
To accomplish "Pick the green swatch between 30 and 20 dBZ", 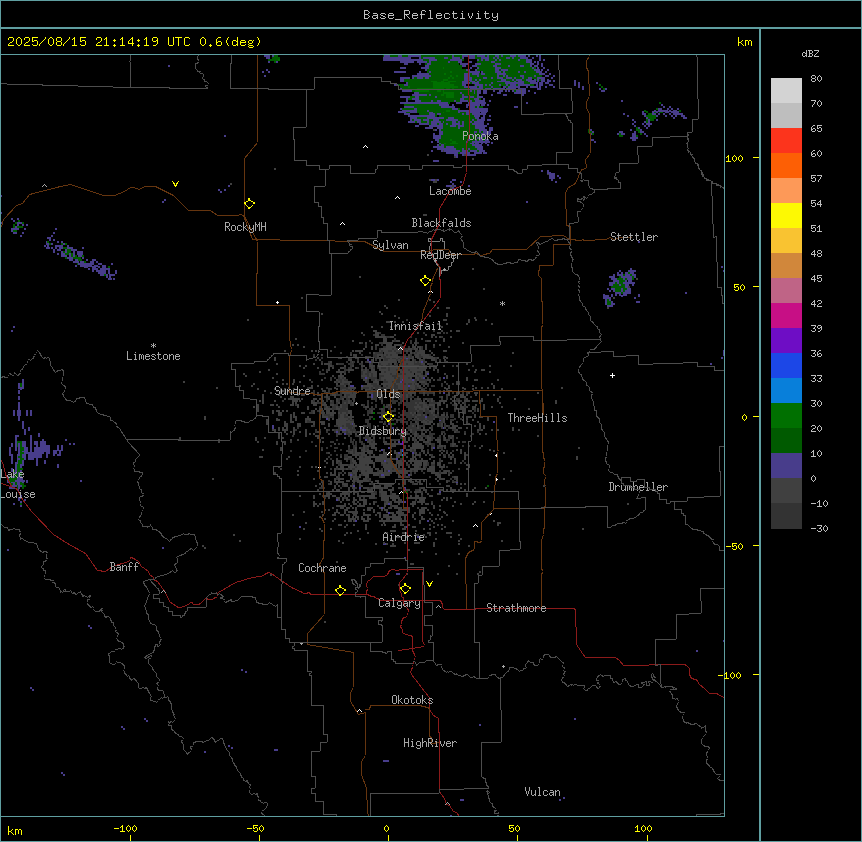I will [x=786, y=416].
